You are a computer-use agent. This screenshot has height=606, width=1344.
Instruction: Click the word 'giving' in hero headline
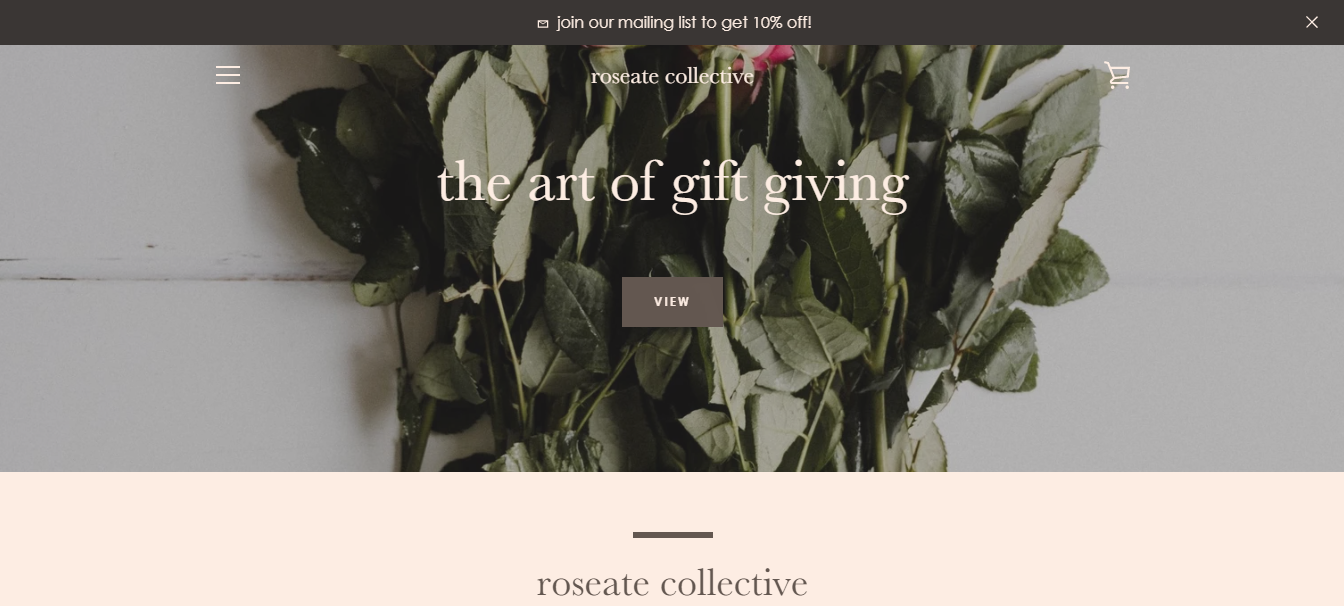click(x=836, y=186)
